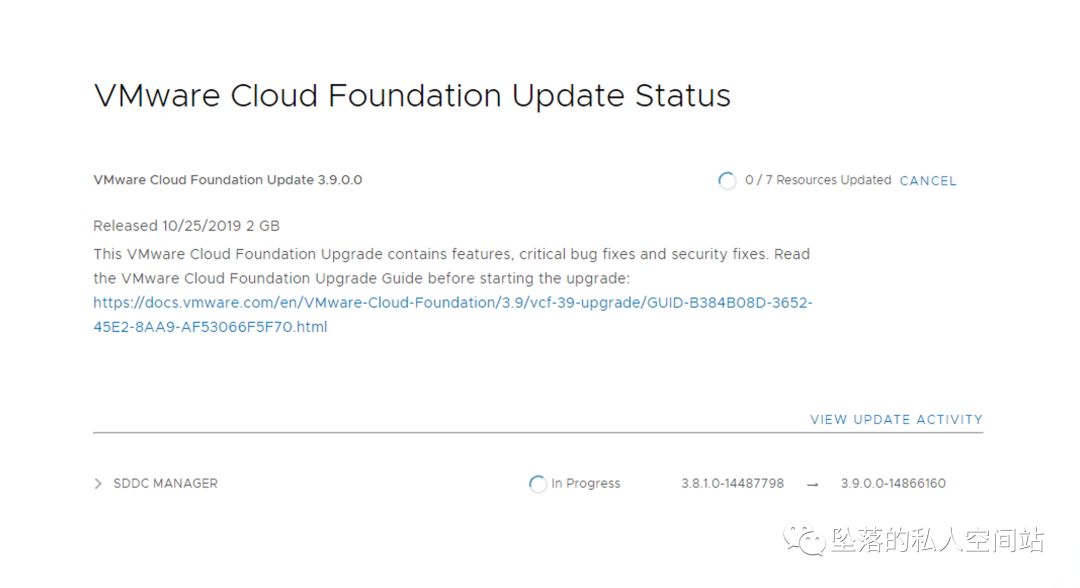Click the current version 3.8.1.0-14487798
1080x588 pixels.
[732, 484]
